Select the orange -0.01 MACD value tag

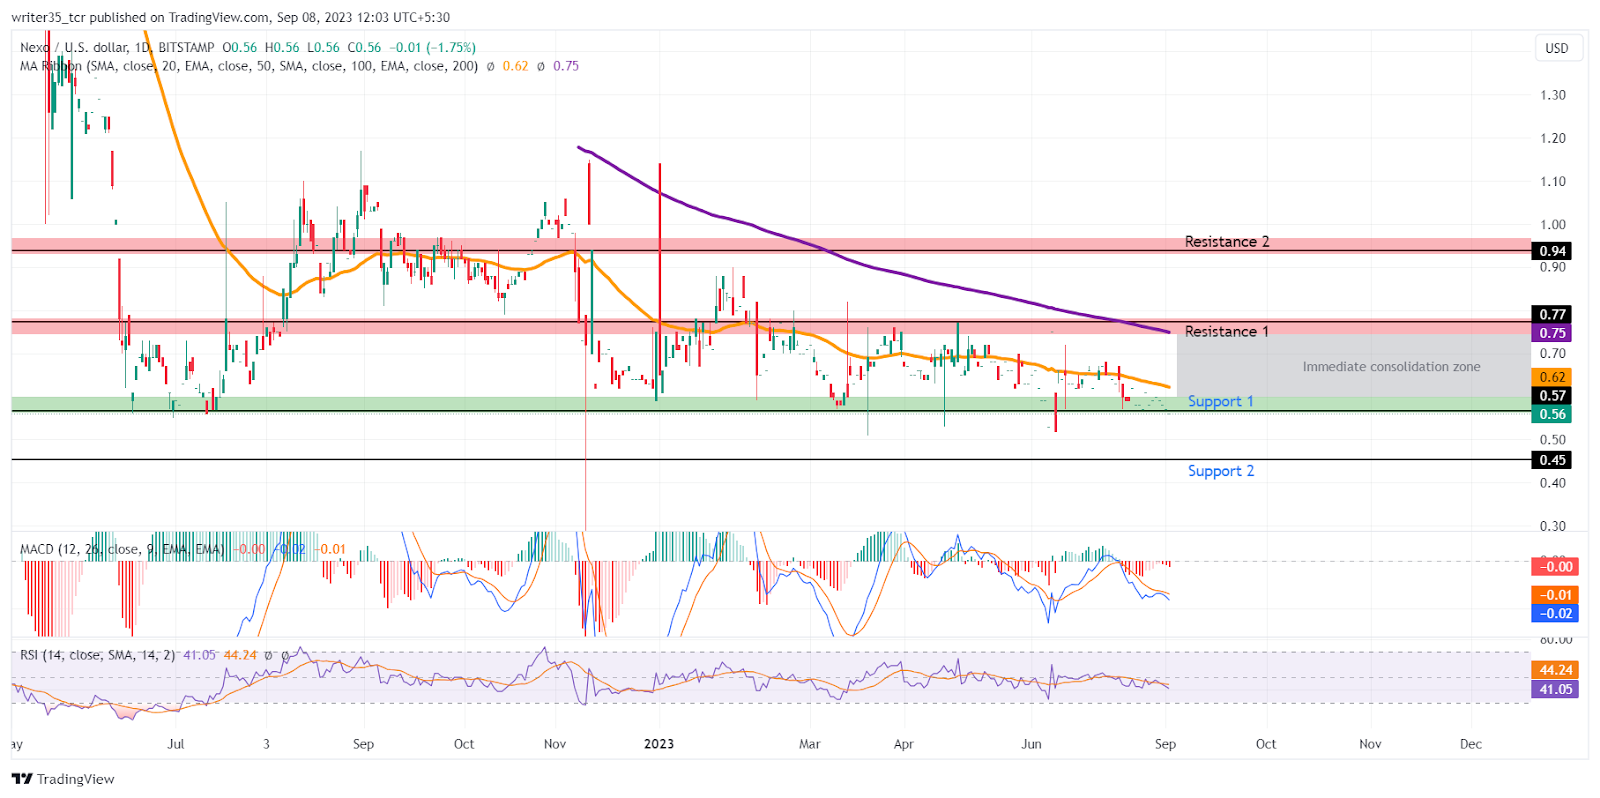pyautogui.click(x=1555, y=595)
